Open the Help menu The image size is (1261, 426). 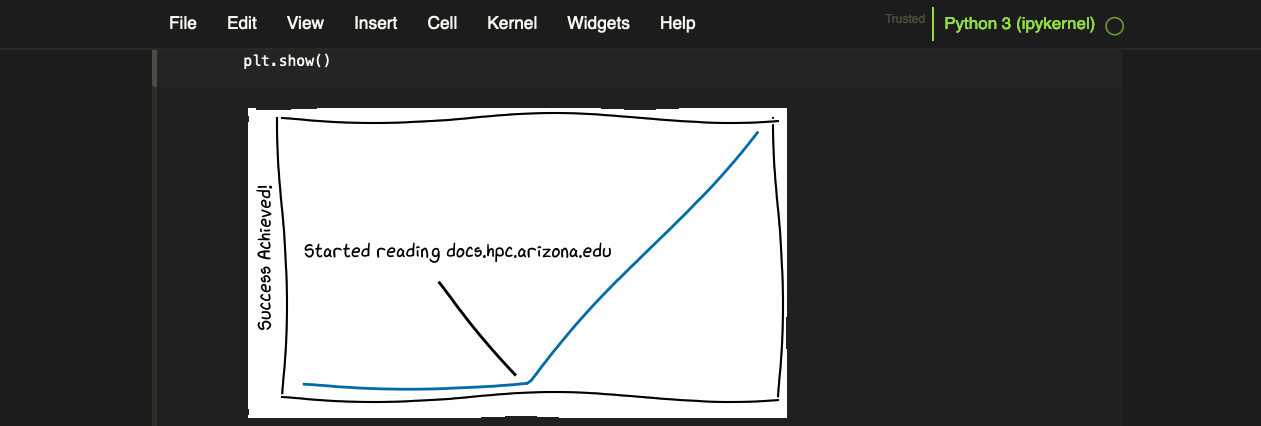[x=677, y=23]
